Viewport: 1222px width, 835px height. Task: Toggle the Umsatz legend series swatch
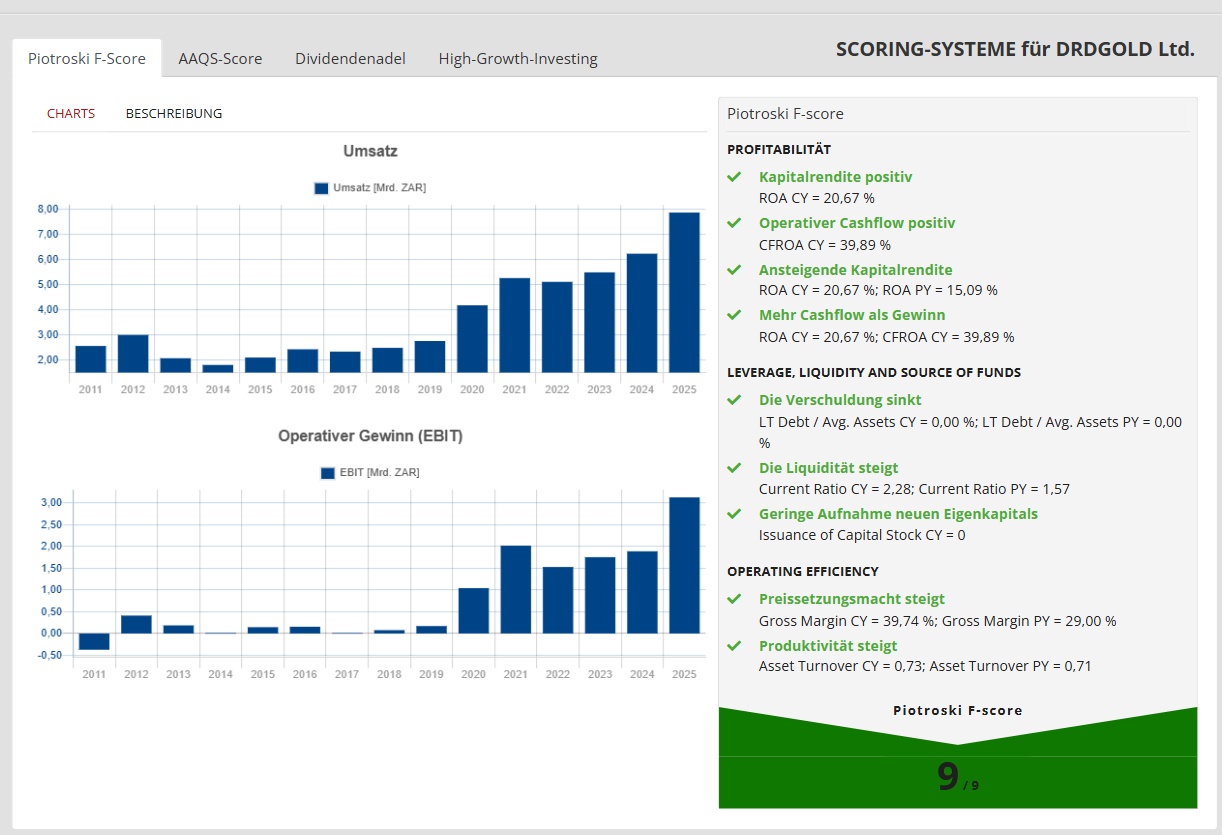coord(321,188)
